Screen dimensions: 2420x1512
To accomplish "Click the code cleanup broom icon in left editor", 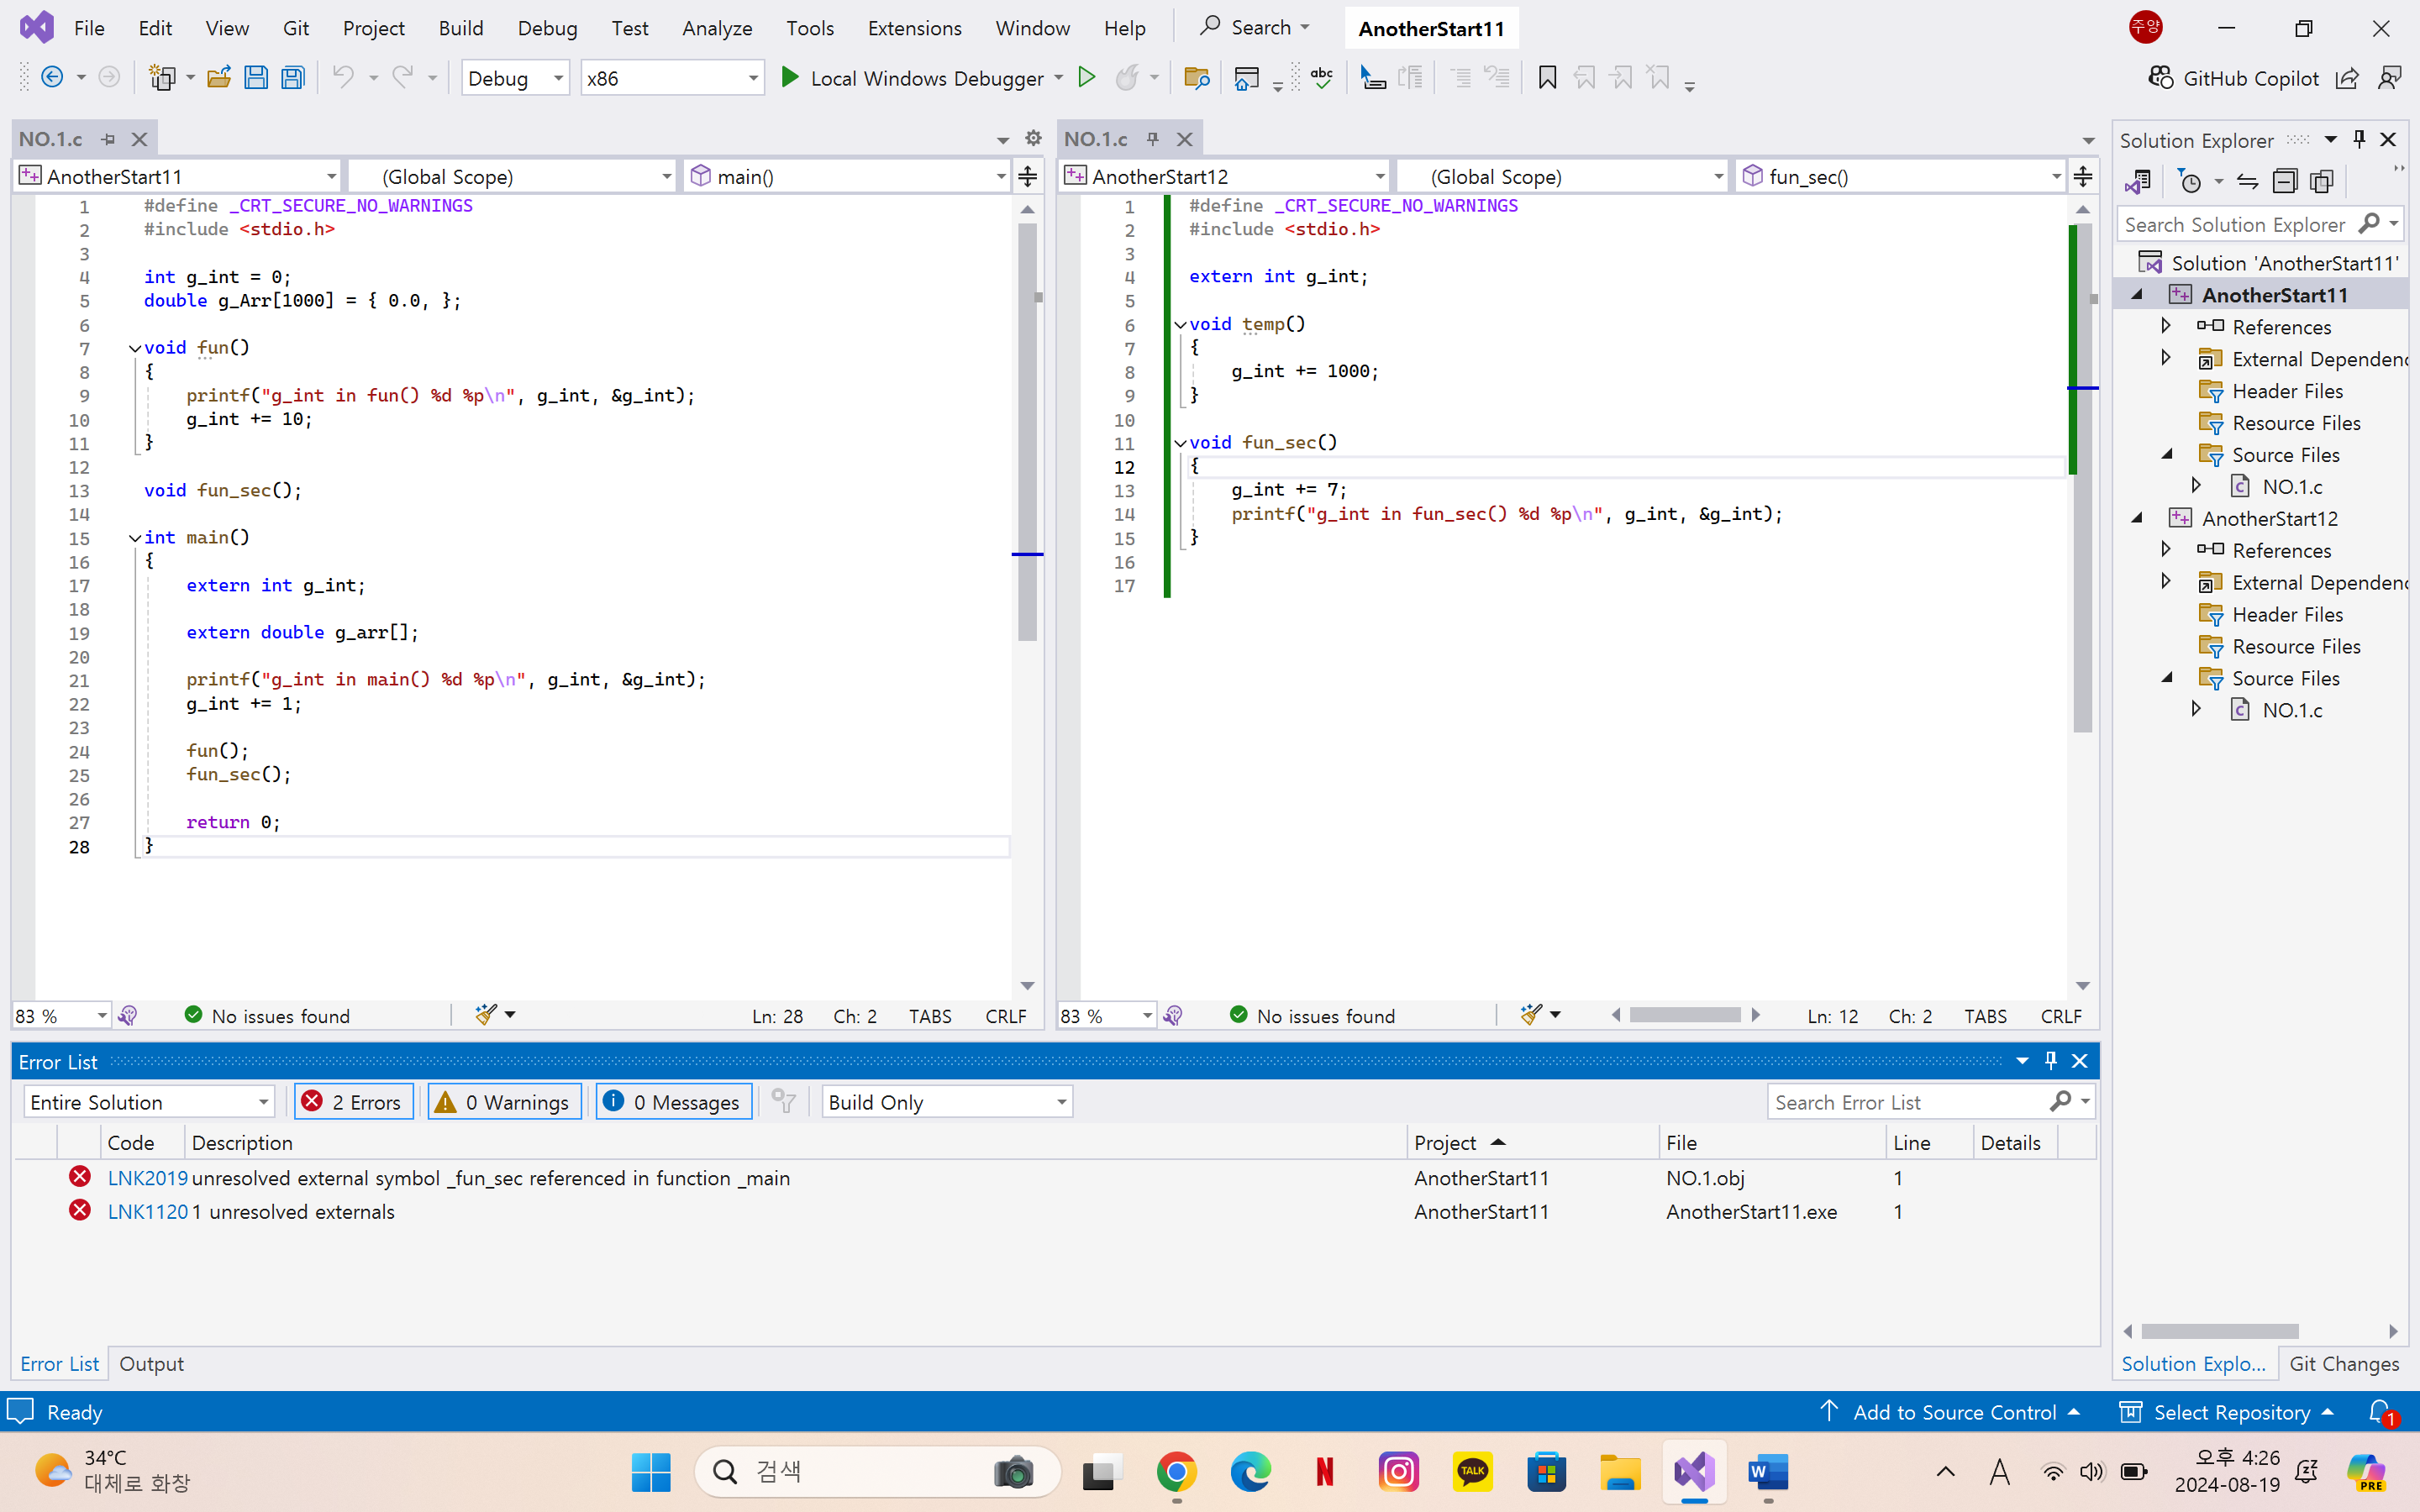I will (x=486, y=1015).
